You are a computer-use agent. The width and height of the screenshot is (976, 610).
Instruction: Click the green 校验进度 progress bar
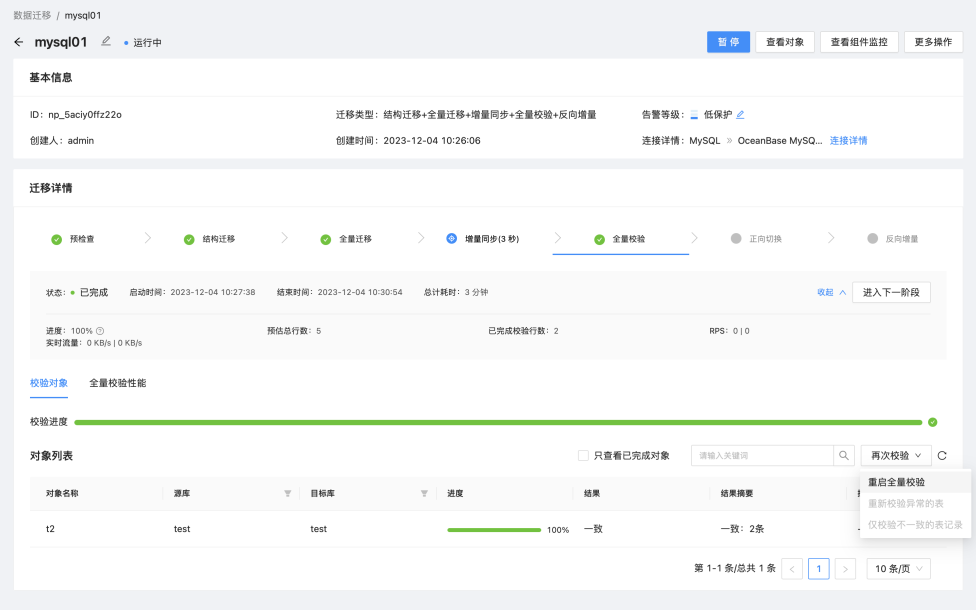coord(498,423)
